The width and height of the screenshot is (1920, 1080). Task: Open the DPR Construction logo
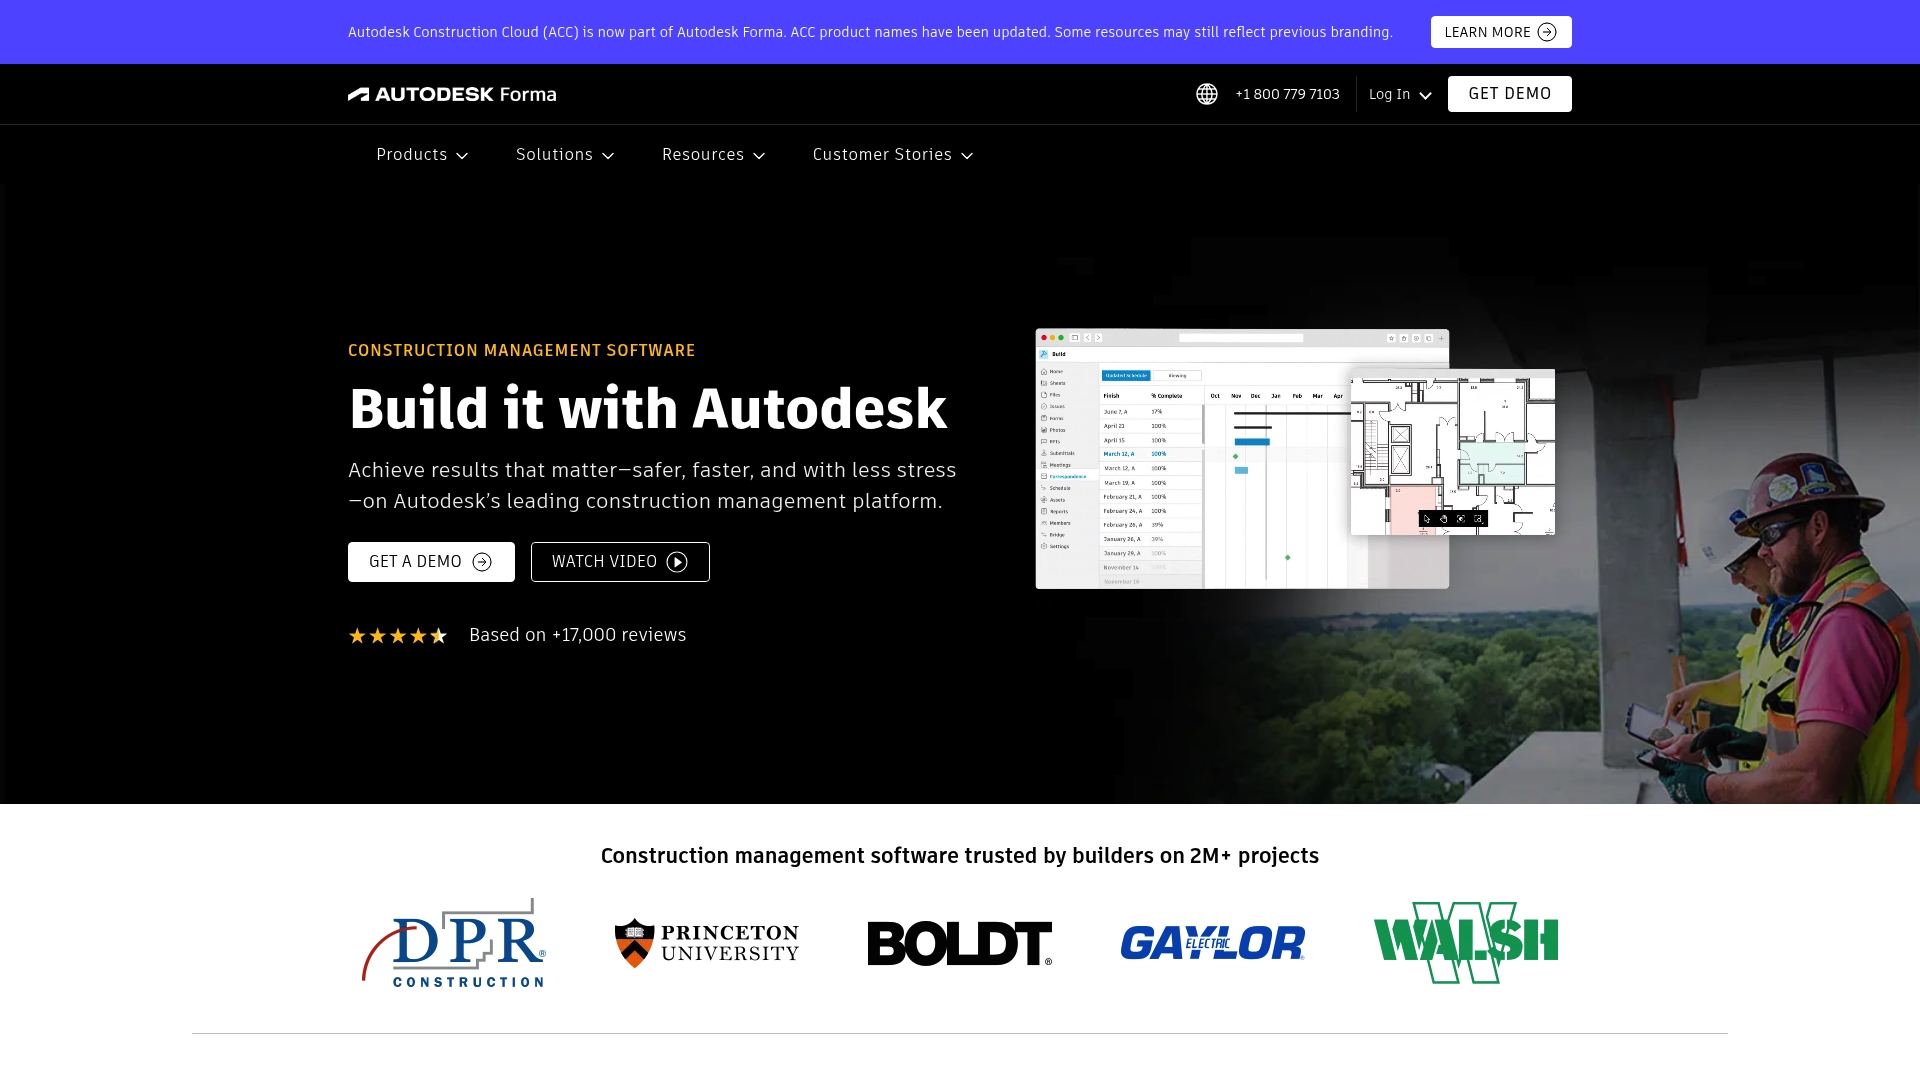454,943
